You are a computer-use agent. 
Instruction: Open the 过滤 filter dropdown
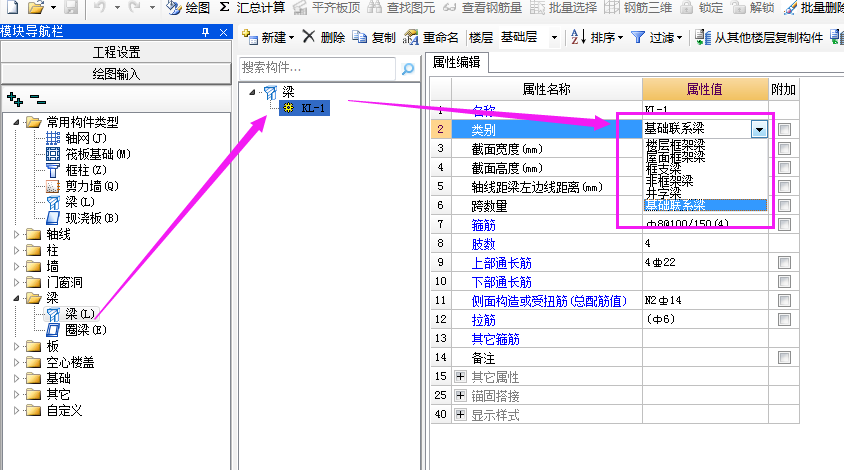[657, 37]
